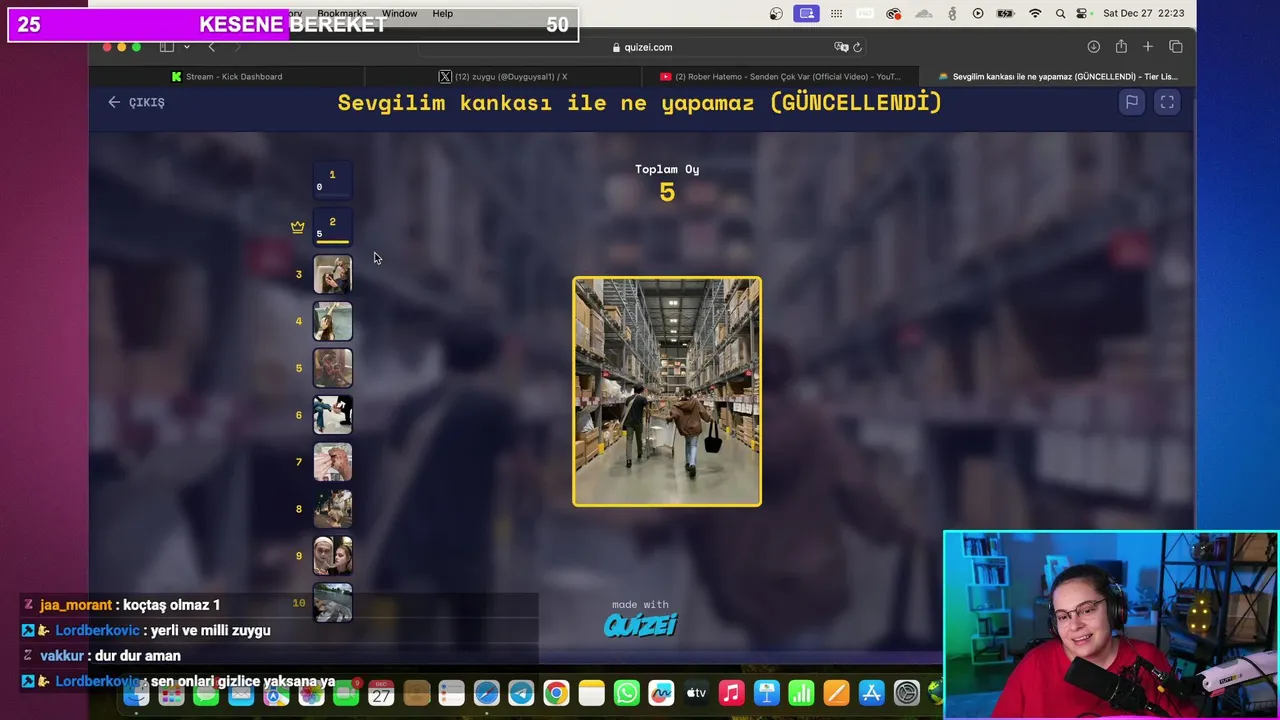This screenshot has width=1280, height=720.
Task: Open the flag report icon
Action: click(x=1131, y=102)
